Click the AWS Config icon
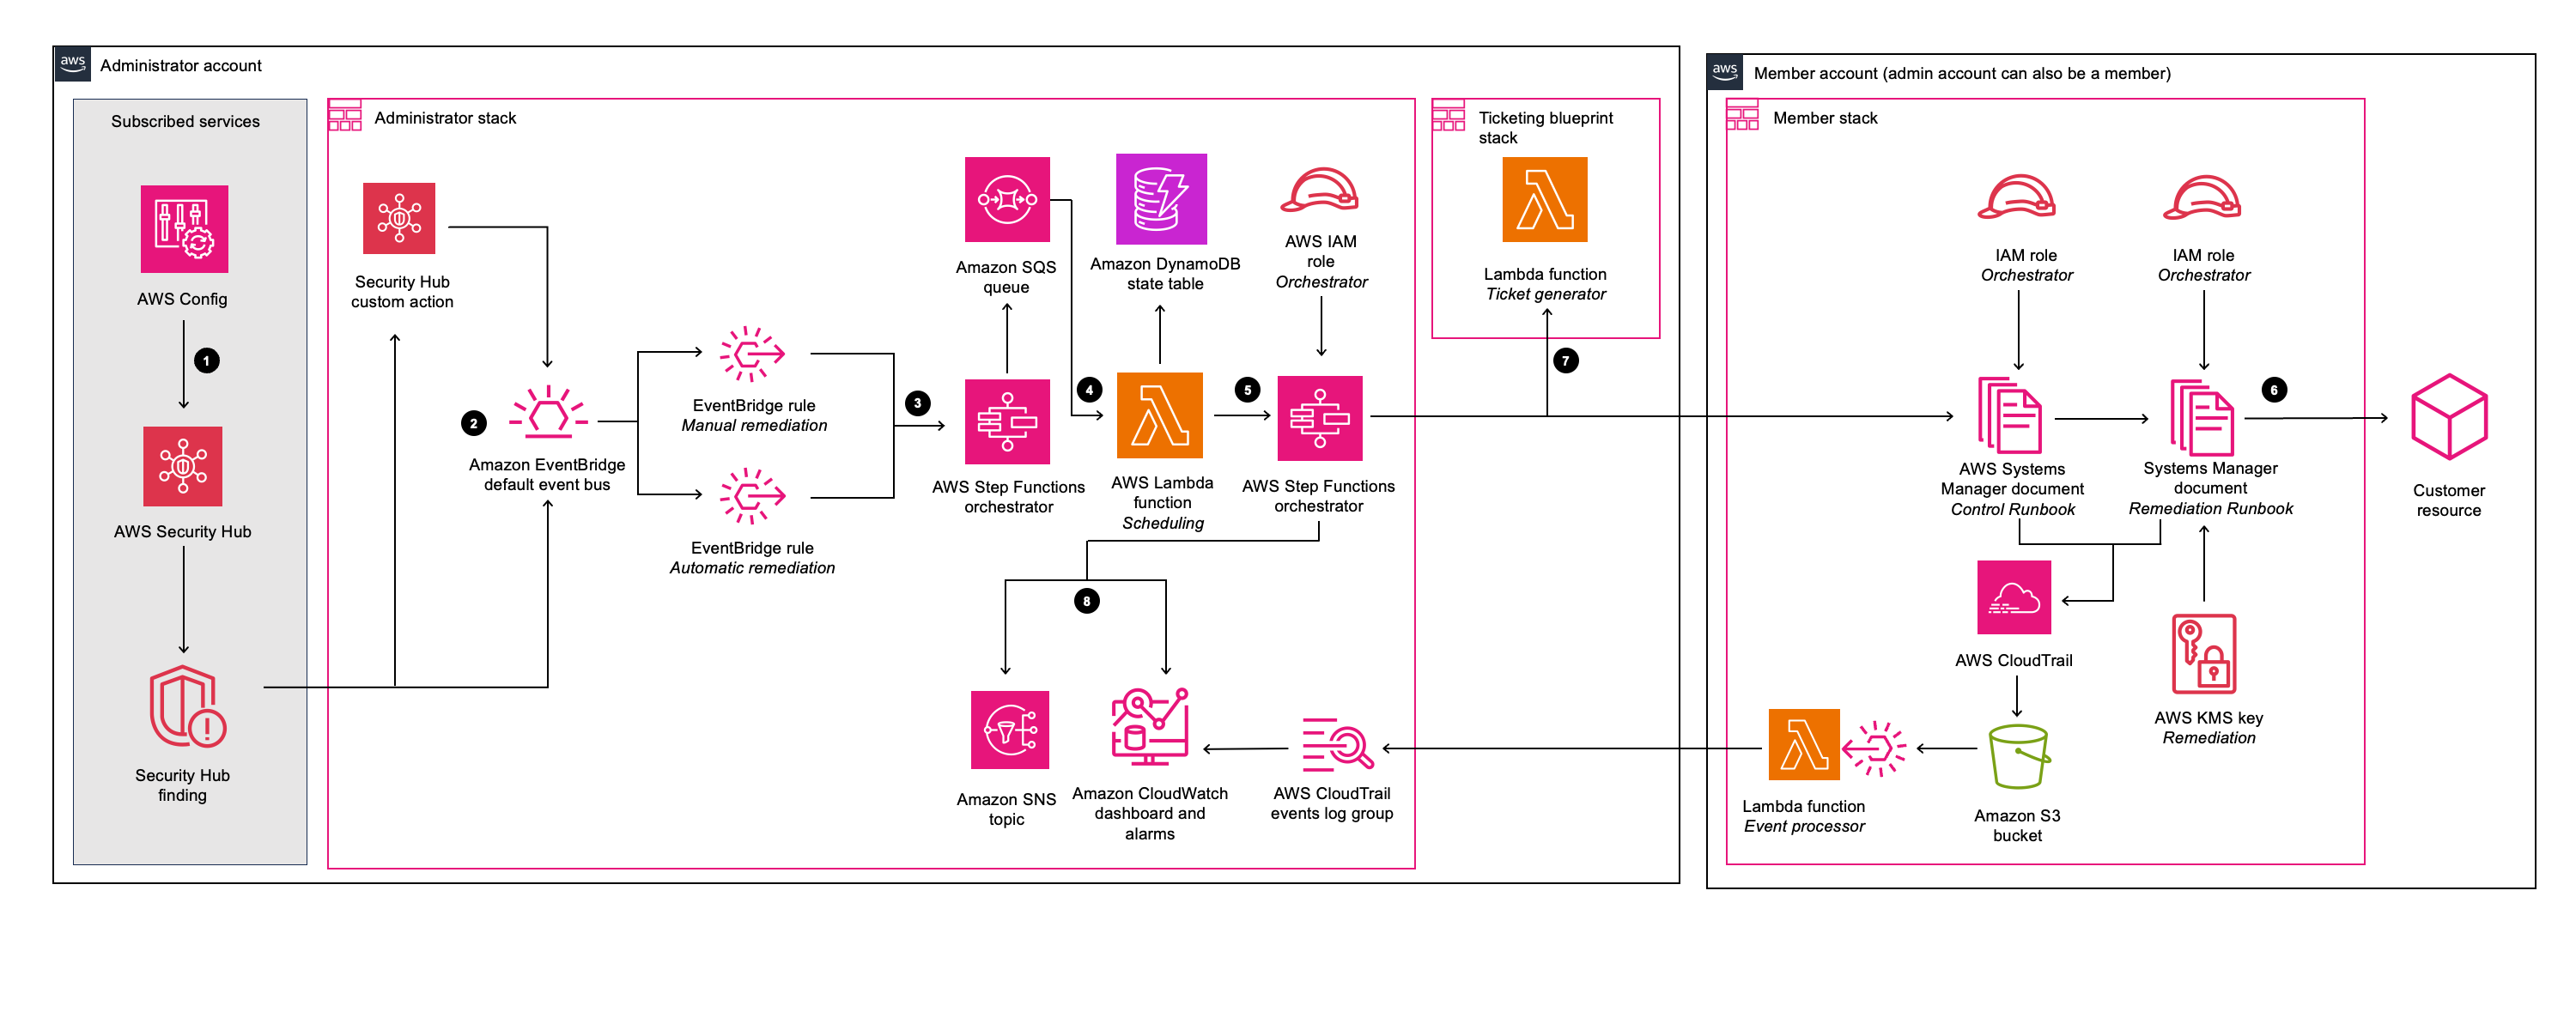Screen dimensions: 2576x1030 (x=184, y=229)
